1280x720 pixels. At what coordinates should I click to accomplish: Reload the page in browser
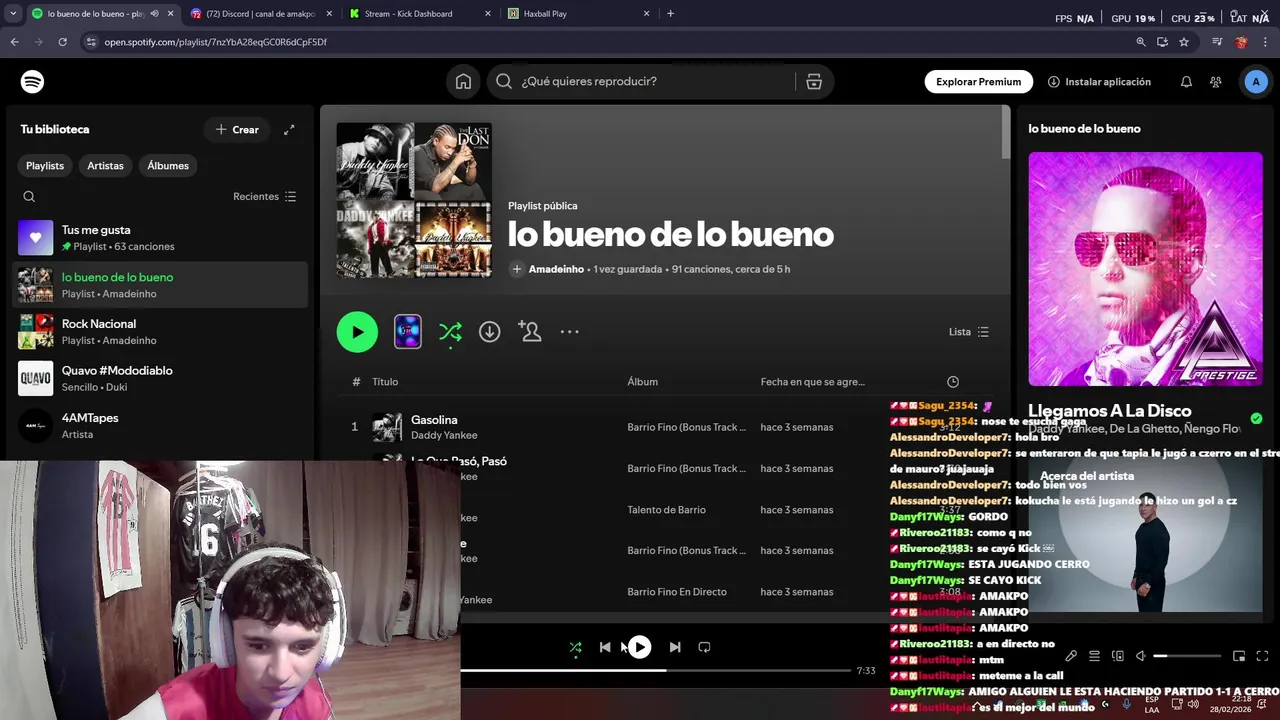pos(62,42)
